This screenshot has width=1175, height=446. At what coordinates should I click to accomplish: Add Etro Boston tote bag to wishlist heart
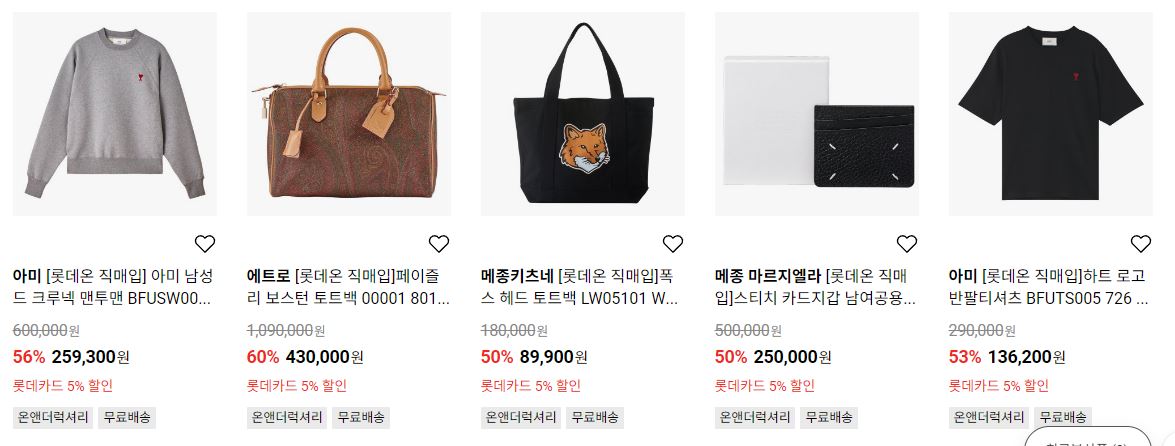[x=438, y=244]
